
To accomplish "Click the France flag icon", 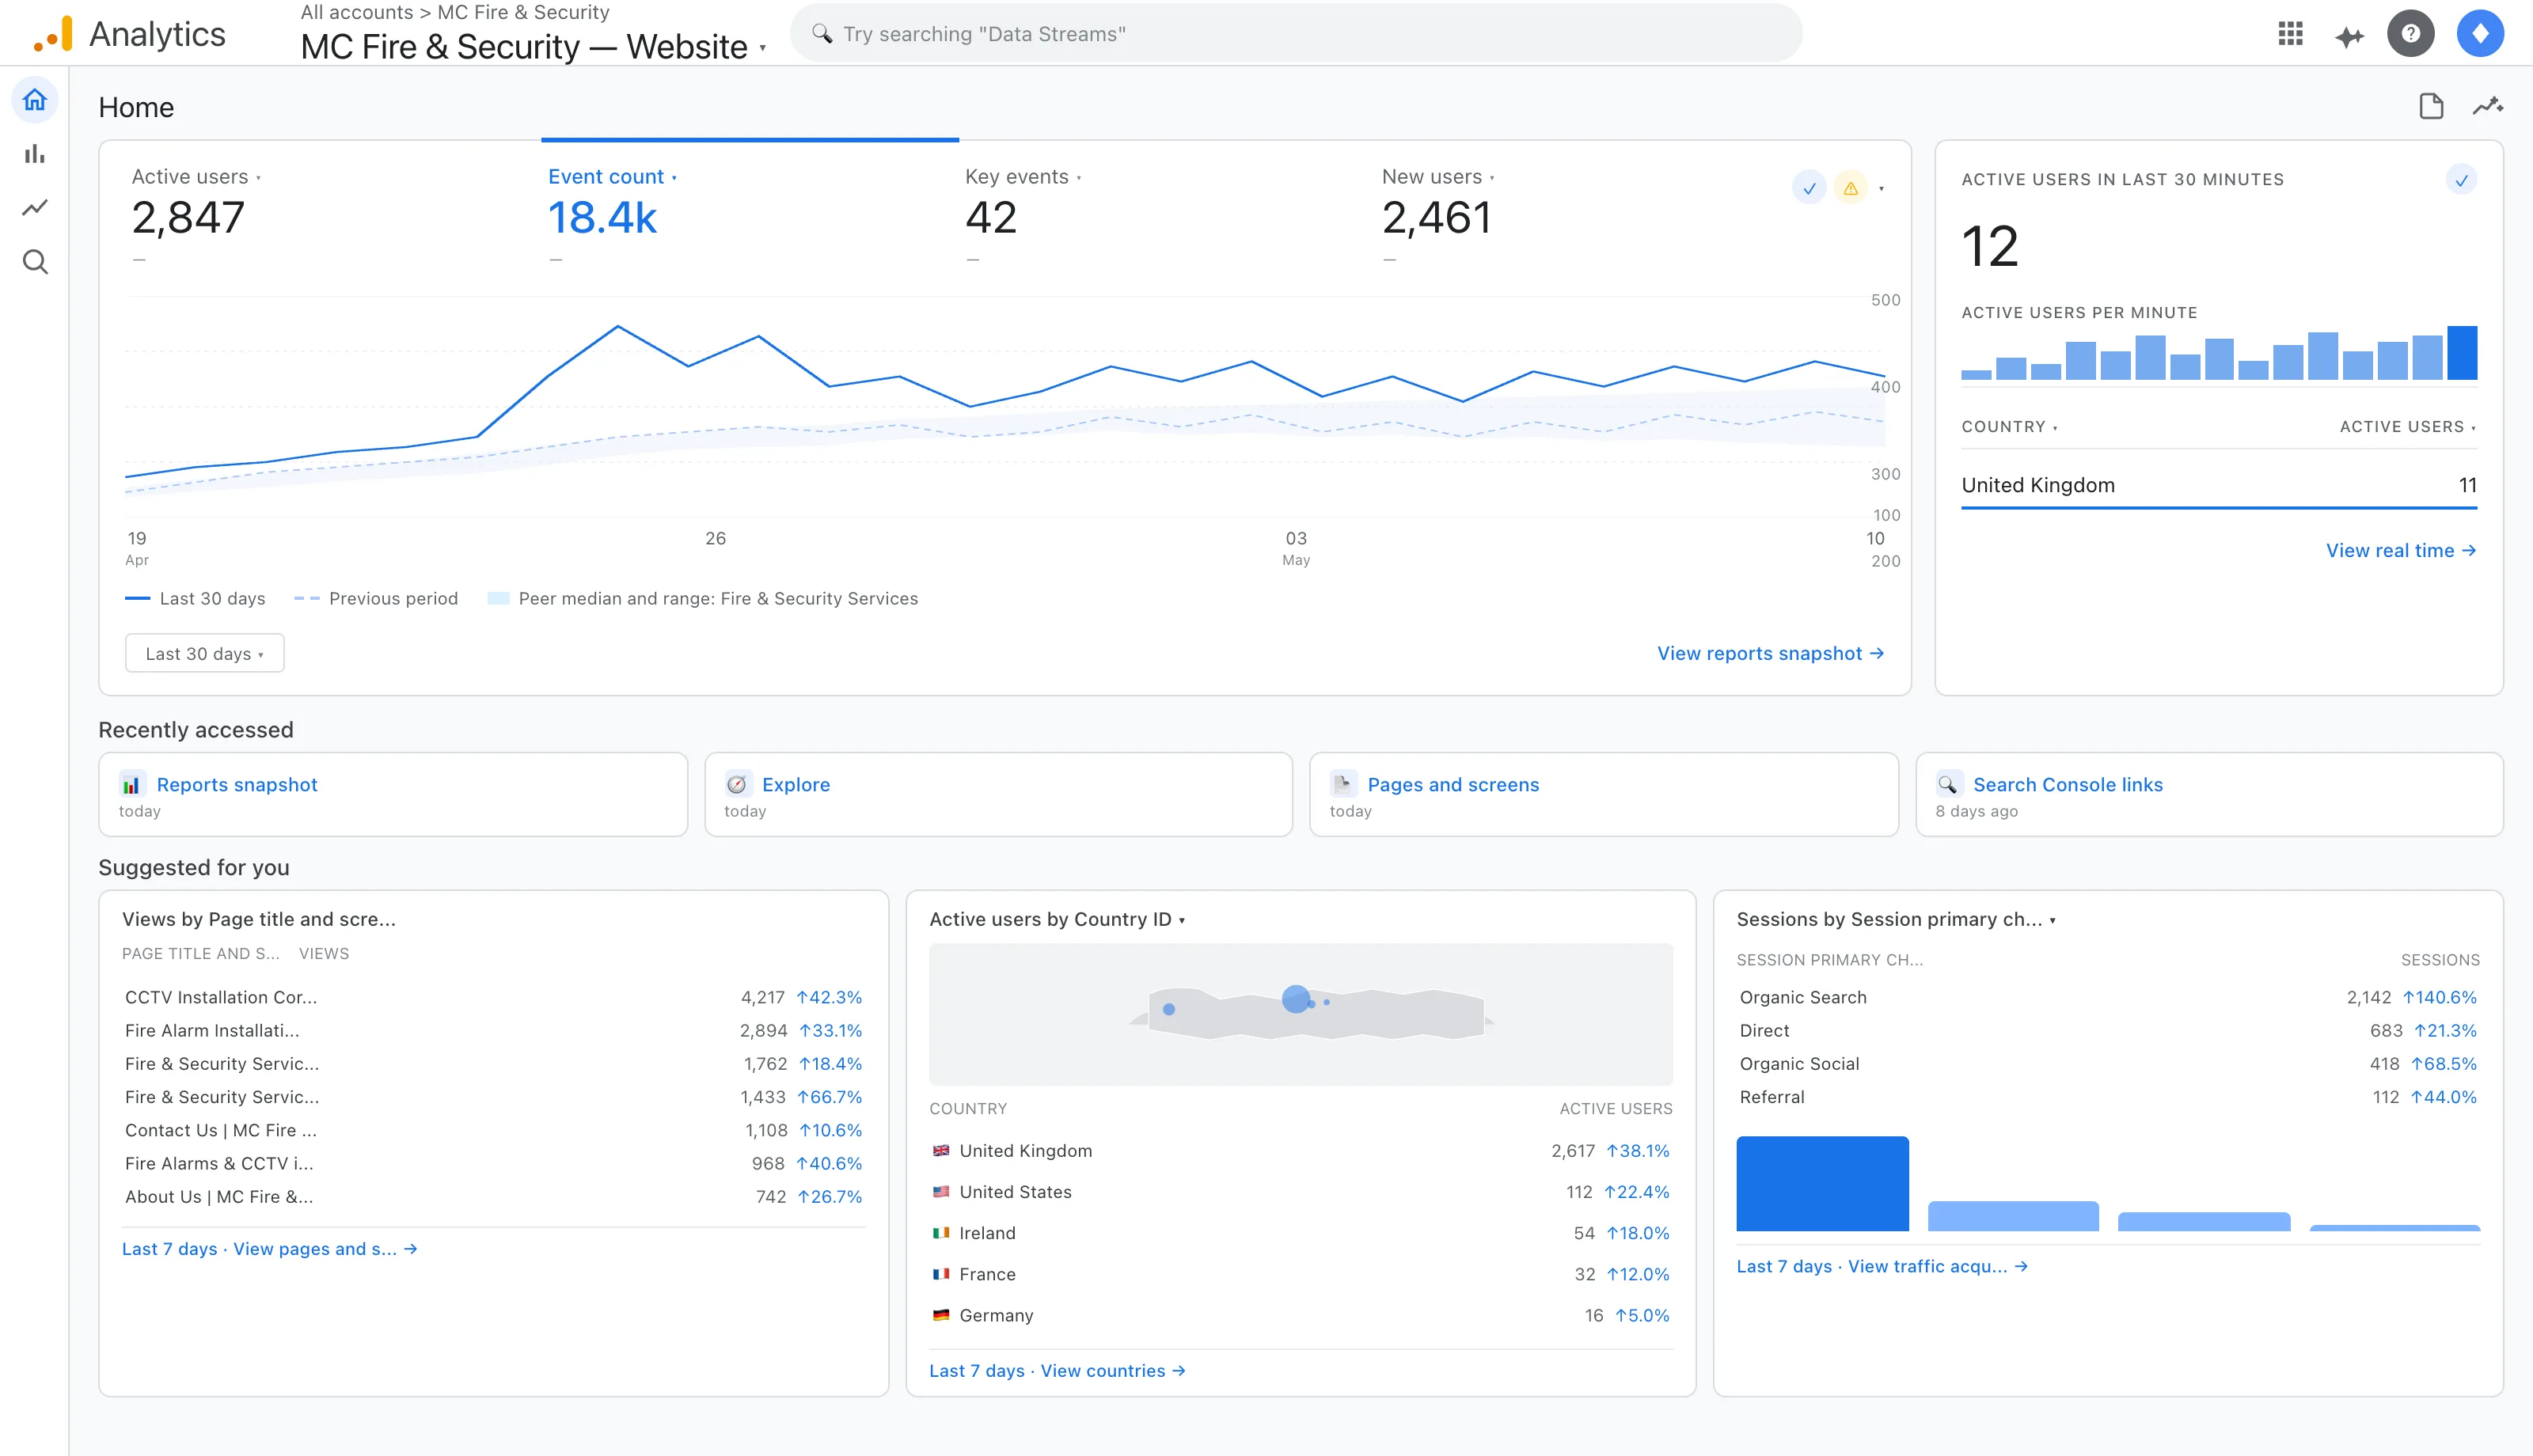I will pos(941,1274).
